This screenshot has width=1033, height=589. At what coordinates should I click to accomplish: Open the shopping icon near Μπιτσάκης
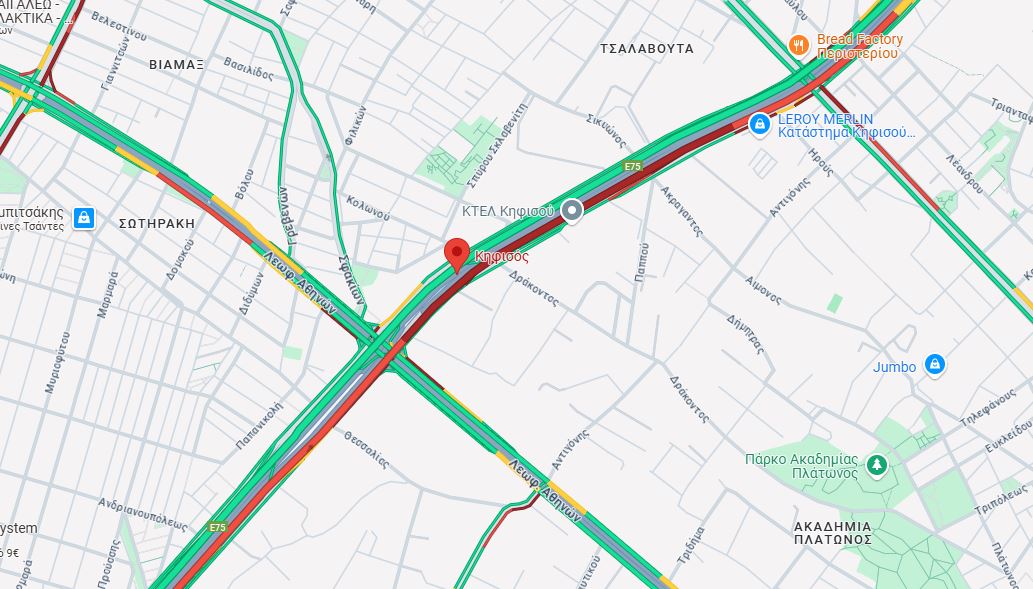pyautogui.click(x=84, y=217)
